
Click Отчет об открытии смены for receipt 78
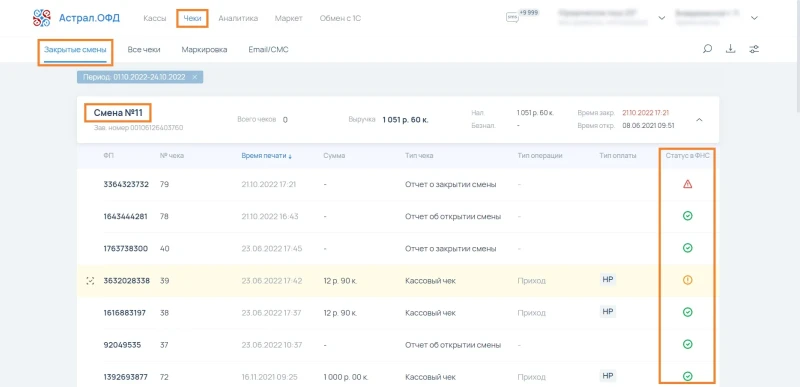(x=453, y=217)
